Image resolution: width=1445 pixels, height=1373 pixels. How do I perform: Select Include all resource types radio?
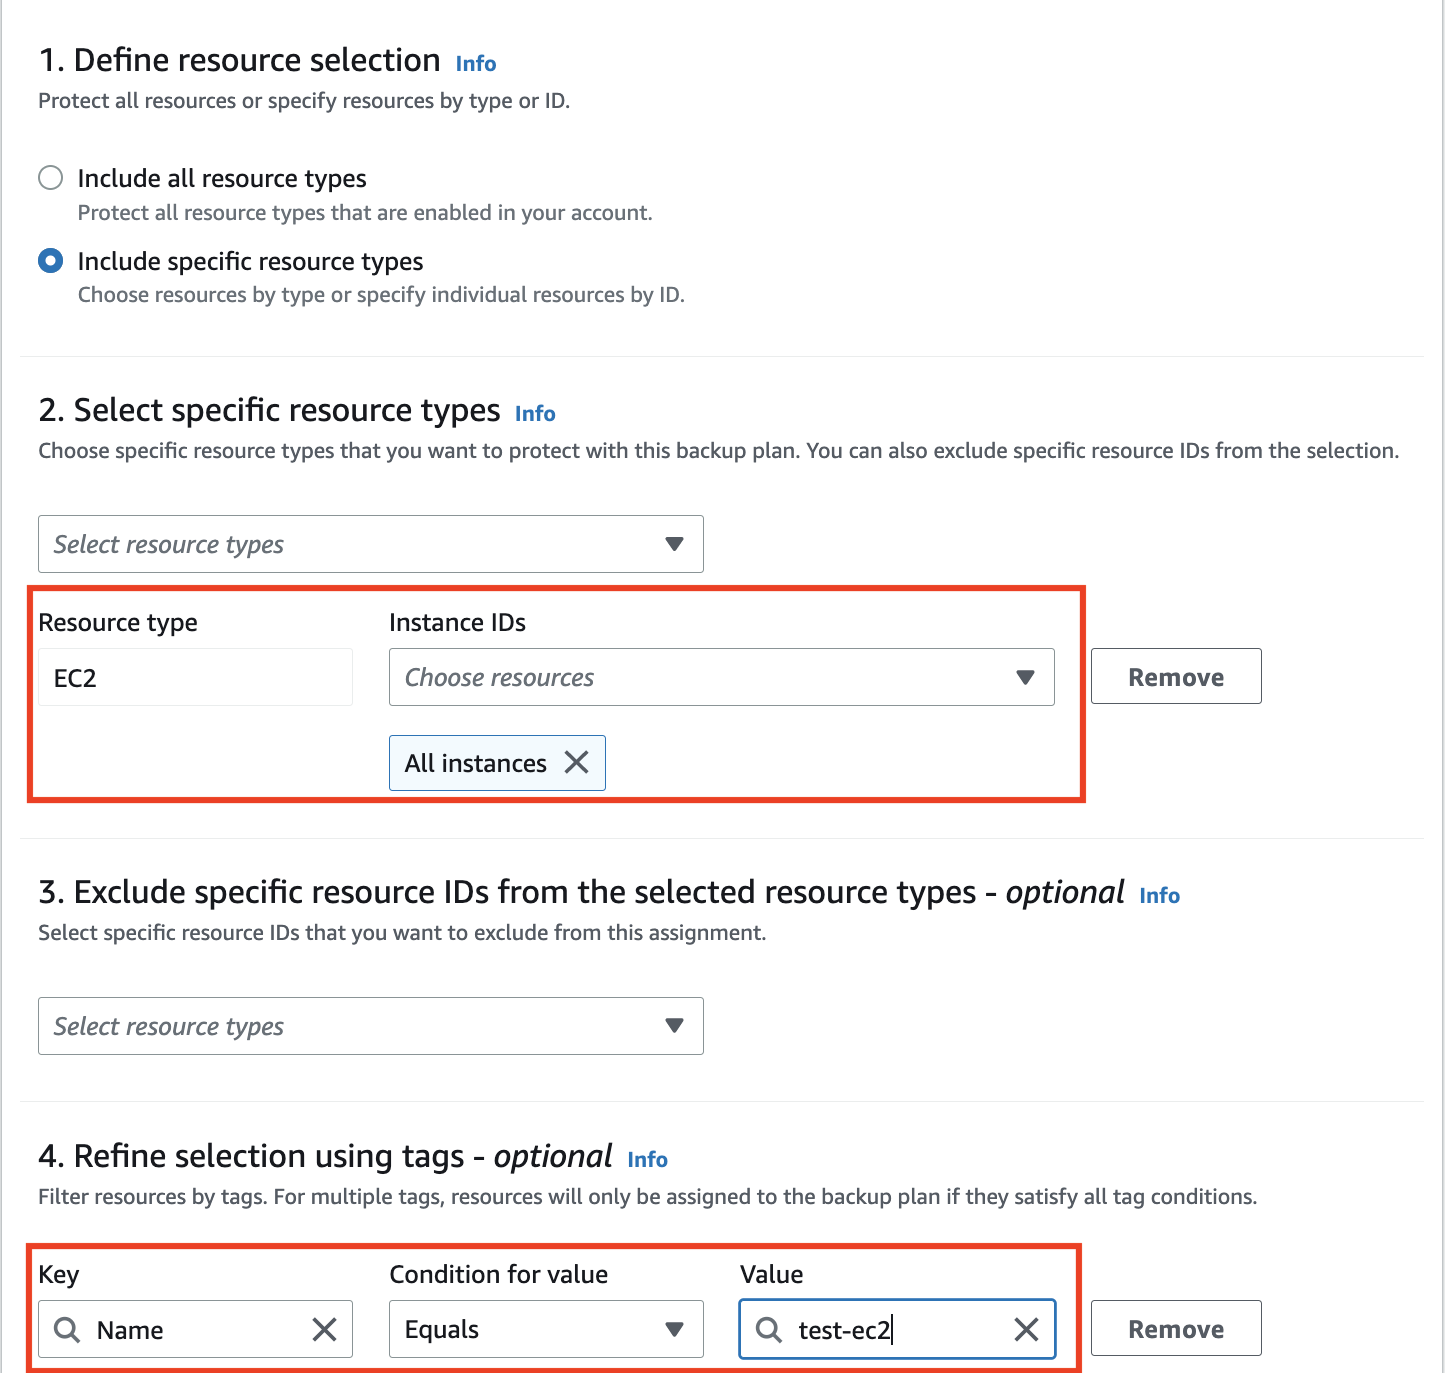[x=50, y=178]
